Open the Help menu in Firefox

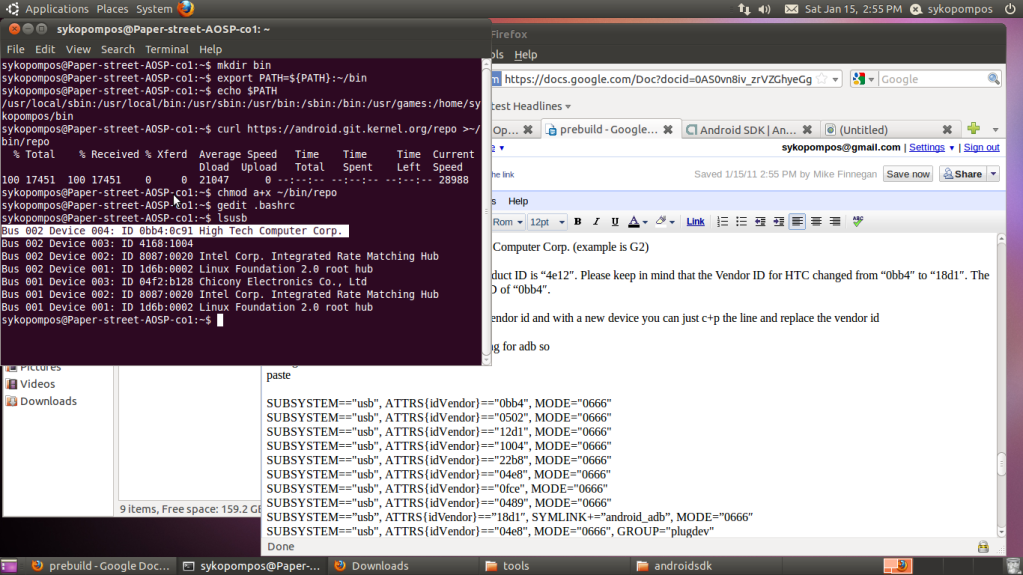click(x=525, y=55)
